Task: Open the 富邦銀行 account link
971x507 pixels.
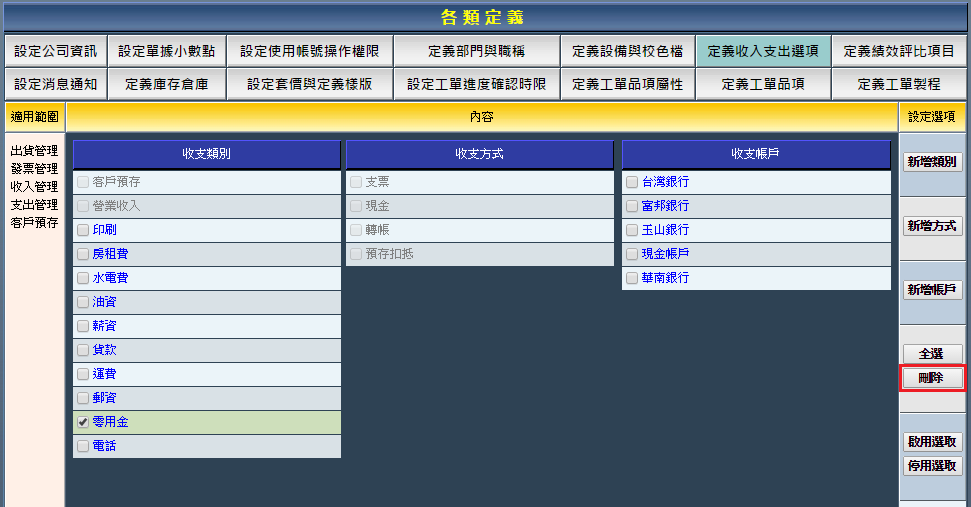Action: coord(665,206)
